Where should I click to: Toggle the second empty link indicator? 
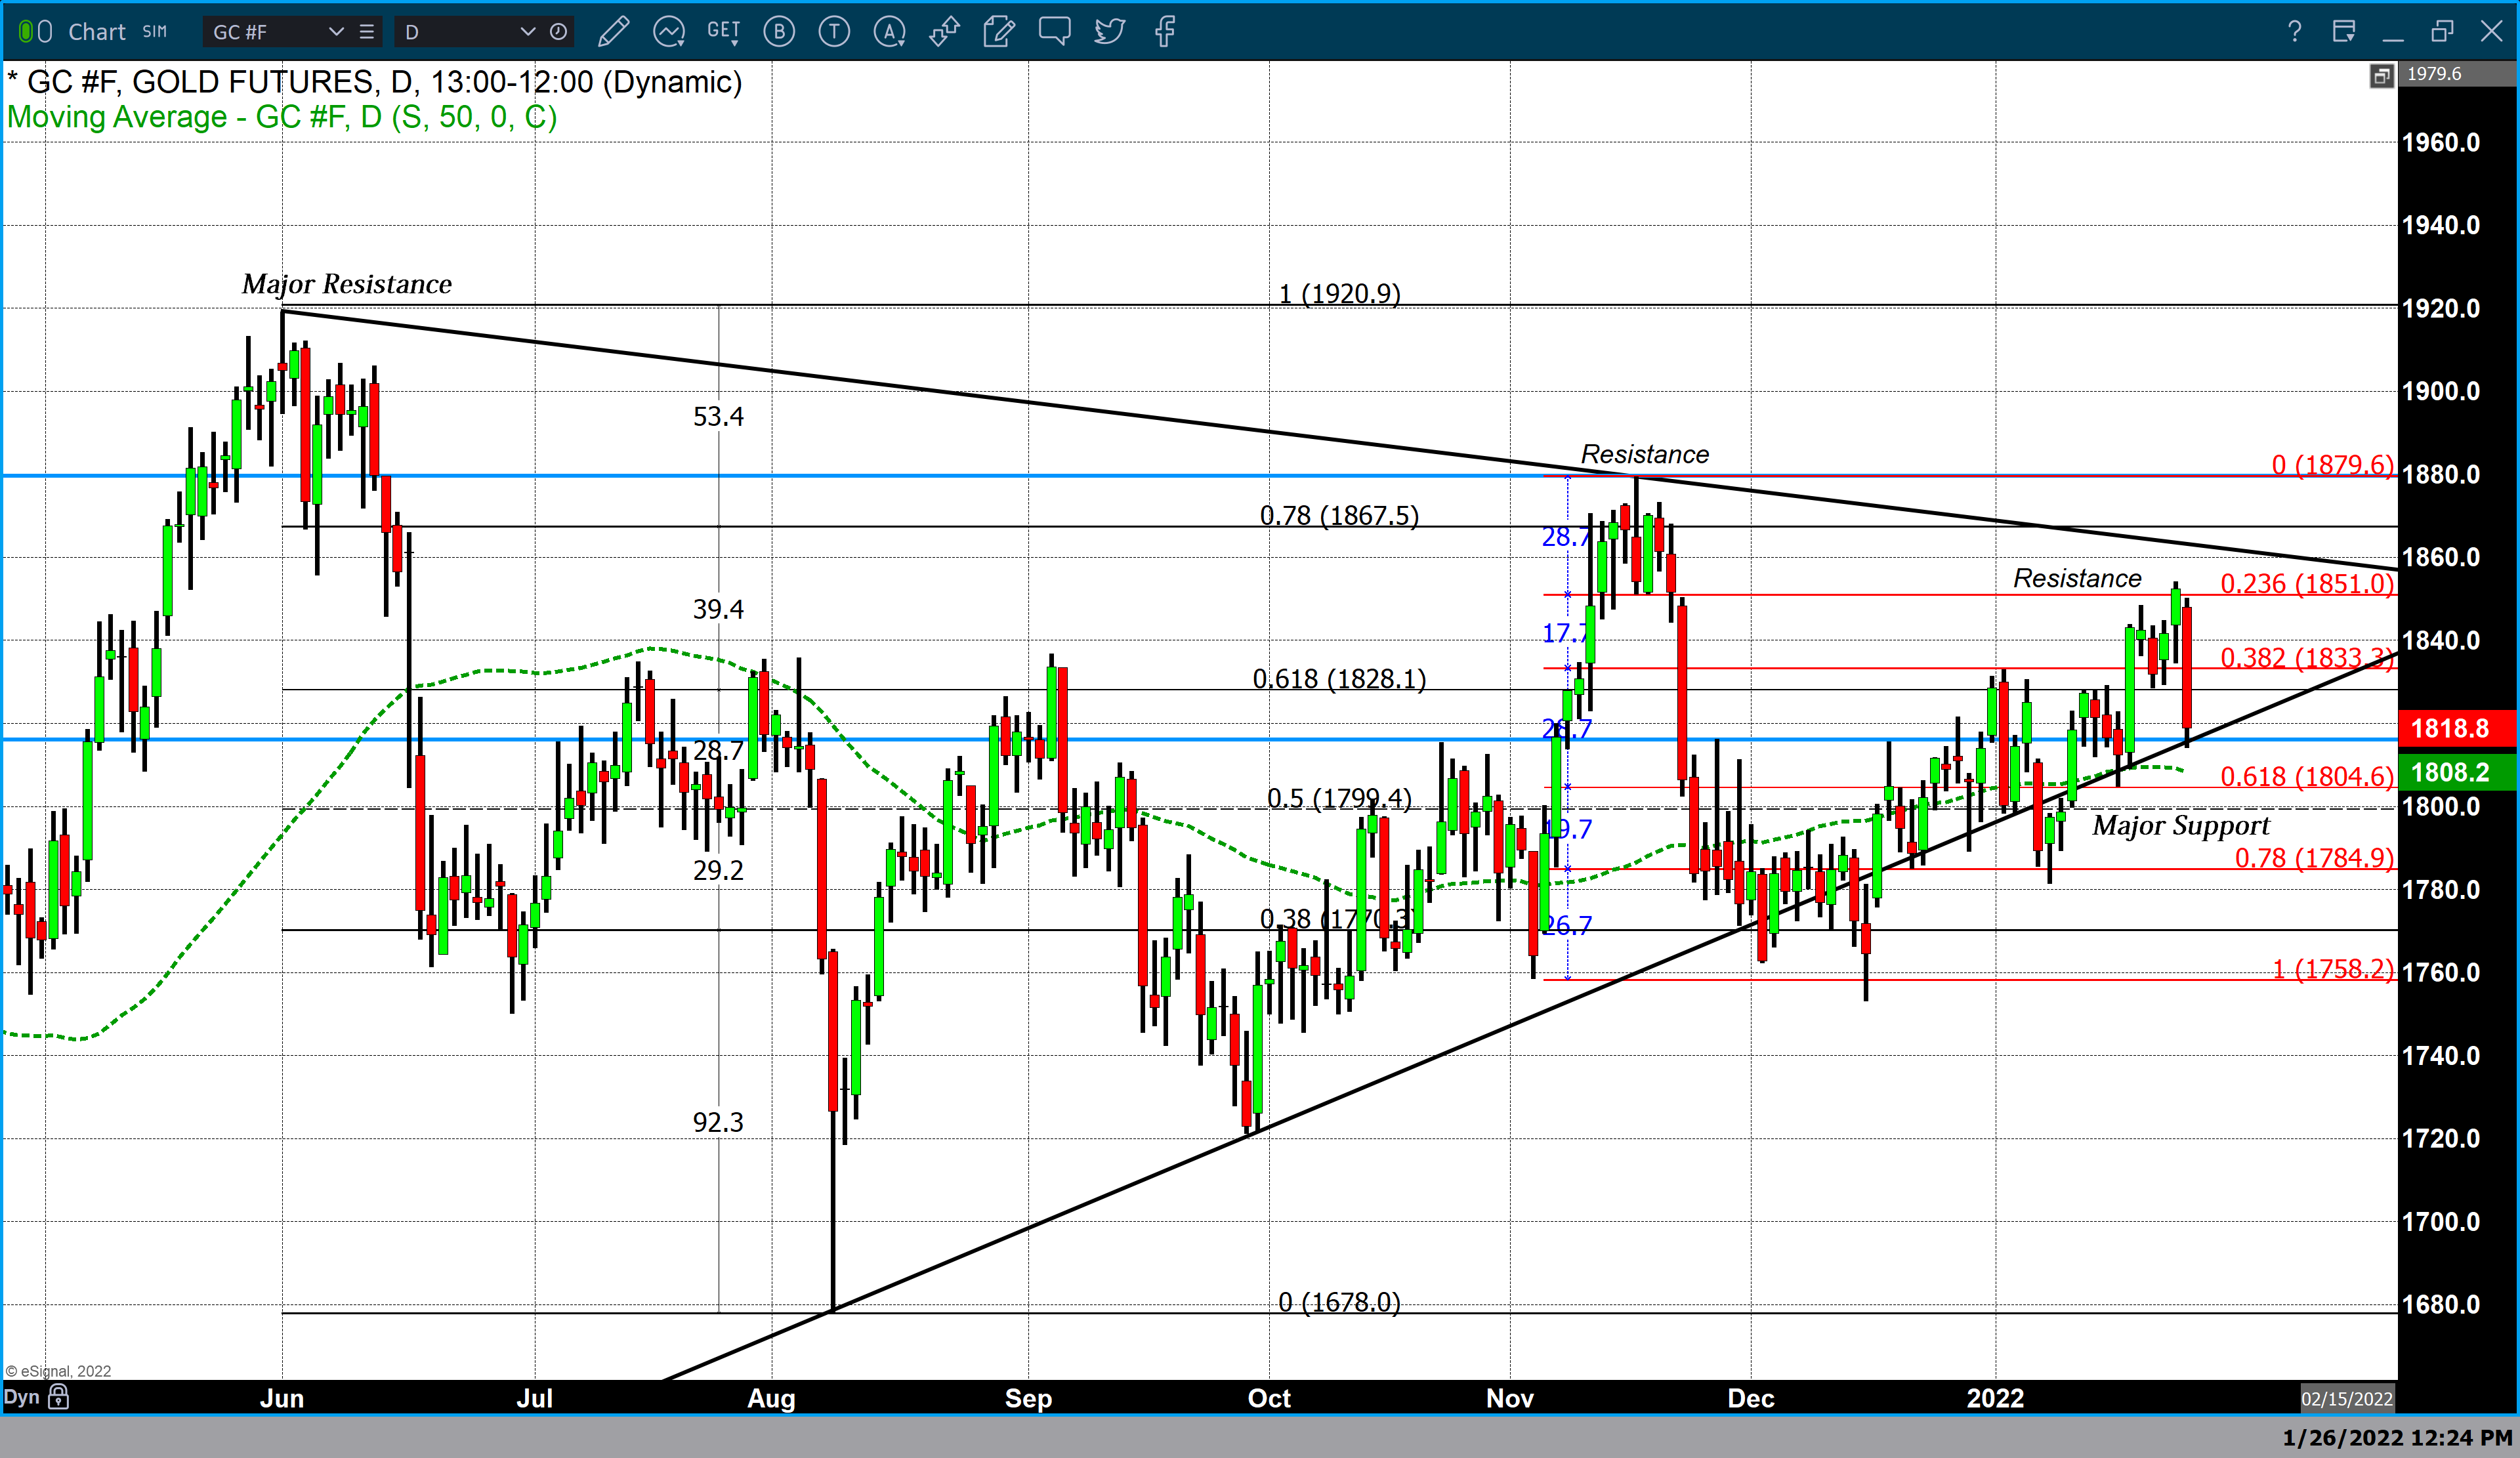[x=45, y=32]
